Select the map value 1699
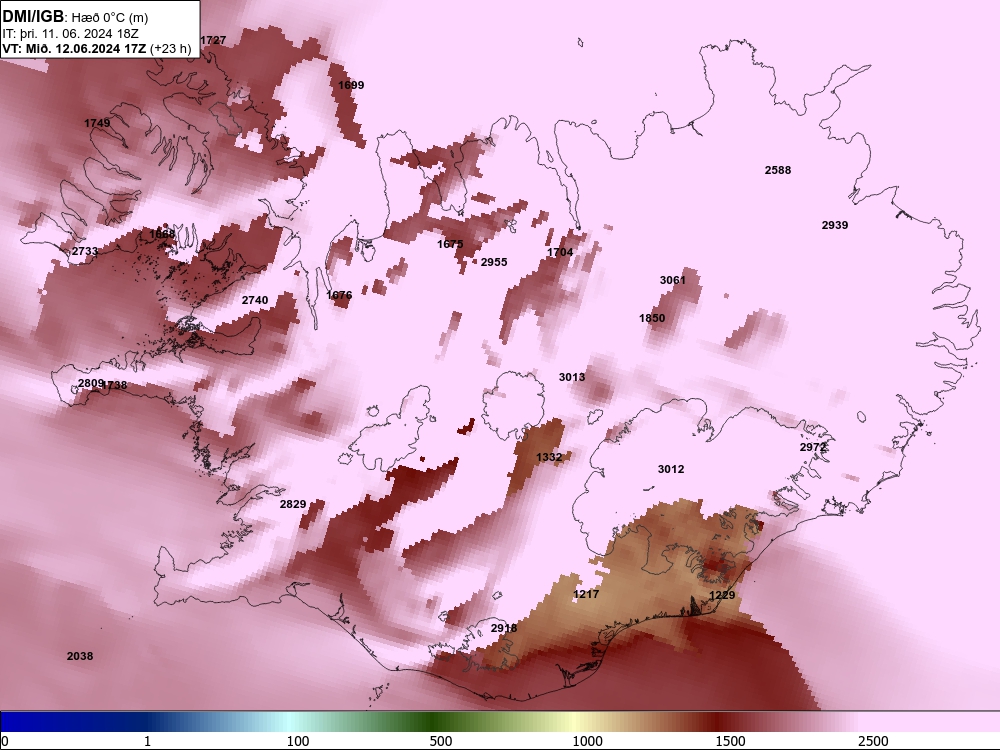The width and height of the screenshot is (1000, 750). pos(351,85)
